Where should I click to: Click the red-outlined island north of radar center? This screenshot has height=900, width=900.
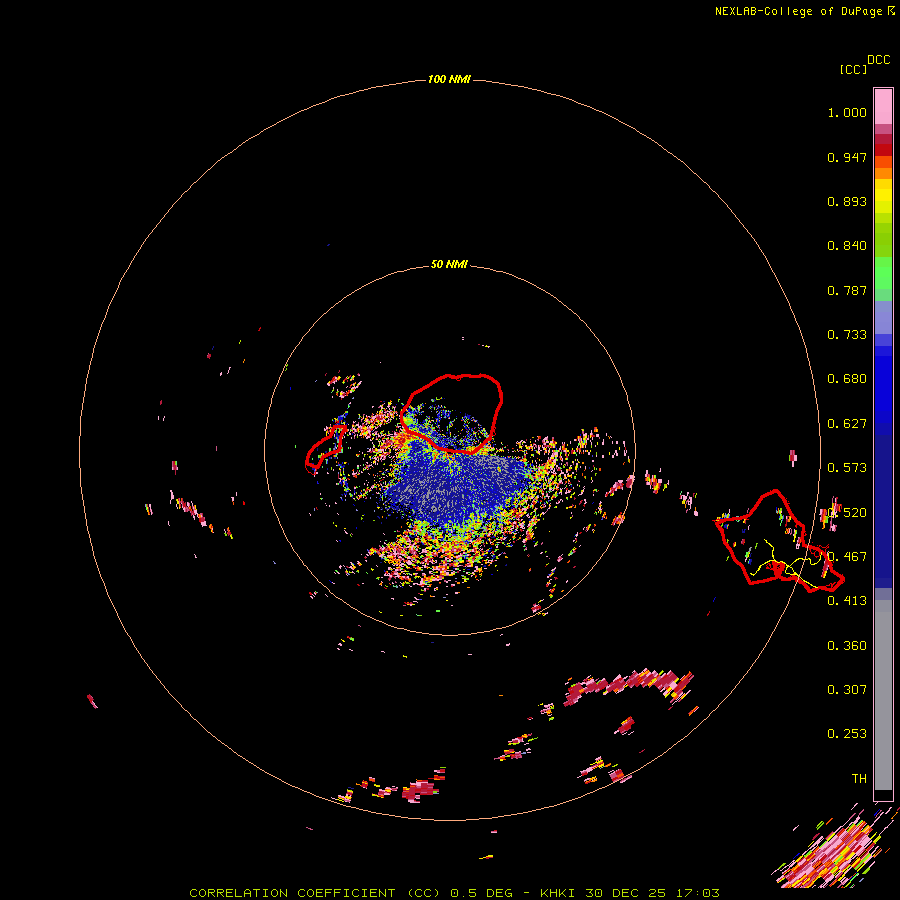pos(452,413)
